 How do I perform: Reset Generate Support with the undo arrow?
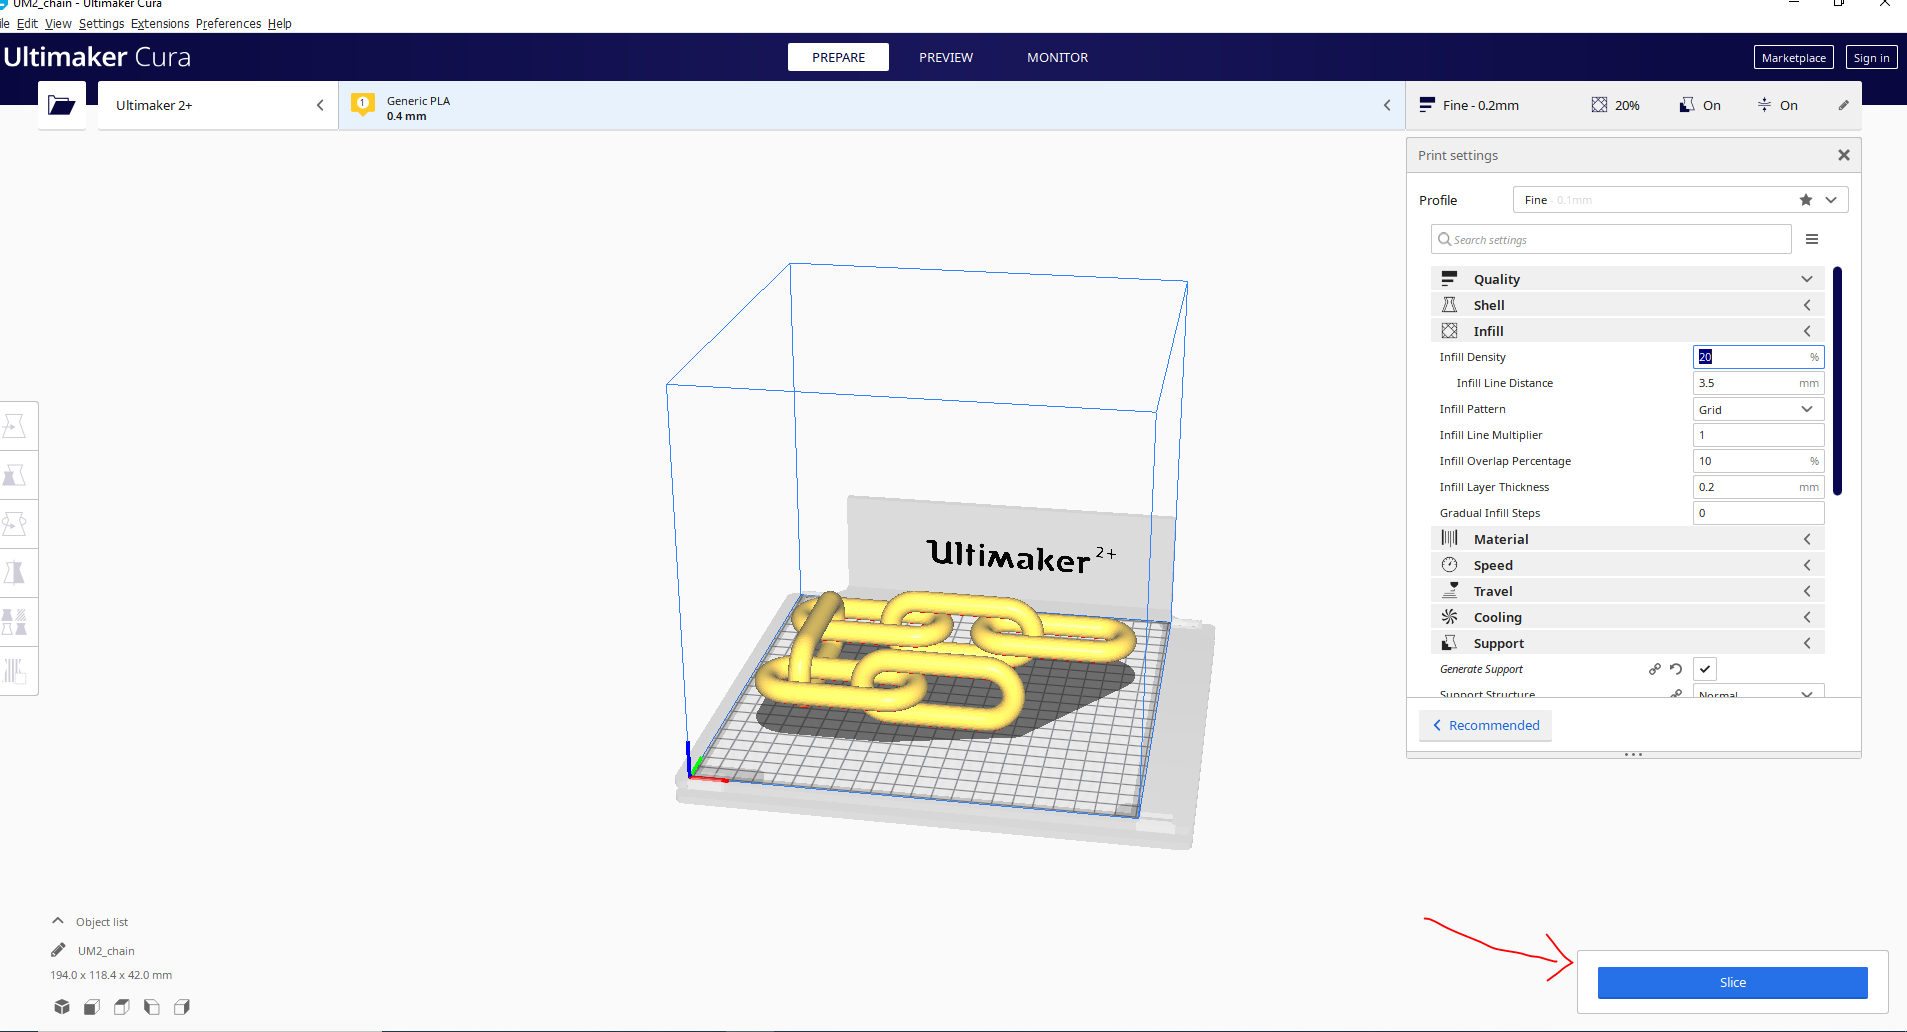pos(1676,669)
